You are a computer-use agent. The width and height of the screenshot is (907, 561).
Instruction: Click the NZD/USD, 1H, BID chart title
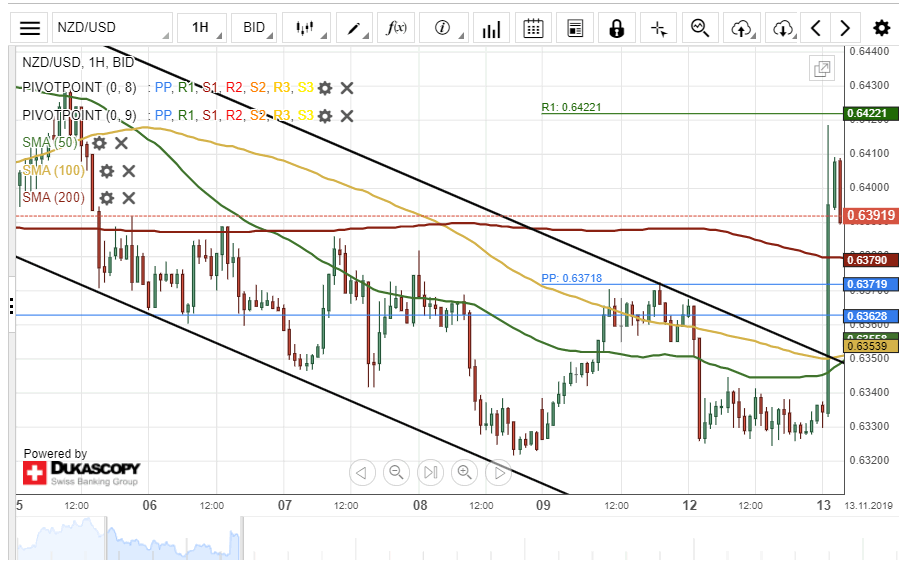pyautogui.click(x=78, y=62)
